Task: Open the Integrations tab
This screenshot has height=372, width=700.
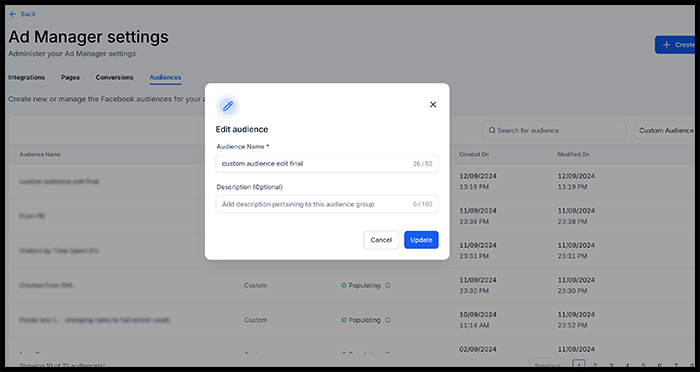Action: click(26, 77)
